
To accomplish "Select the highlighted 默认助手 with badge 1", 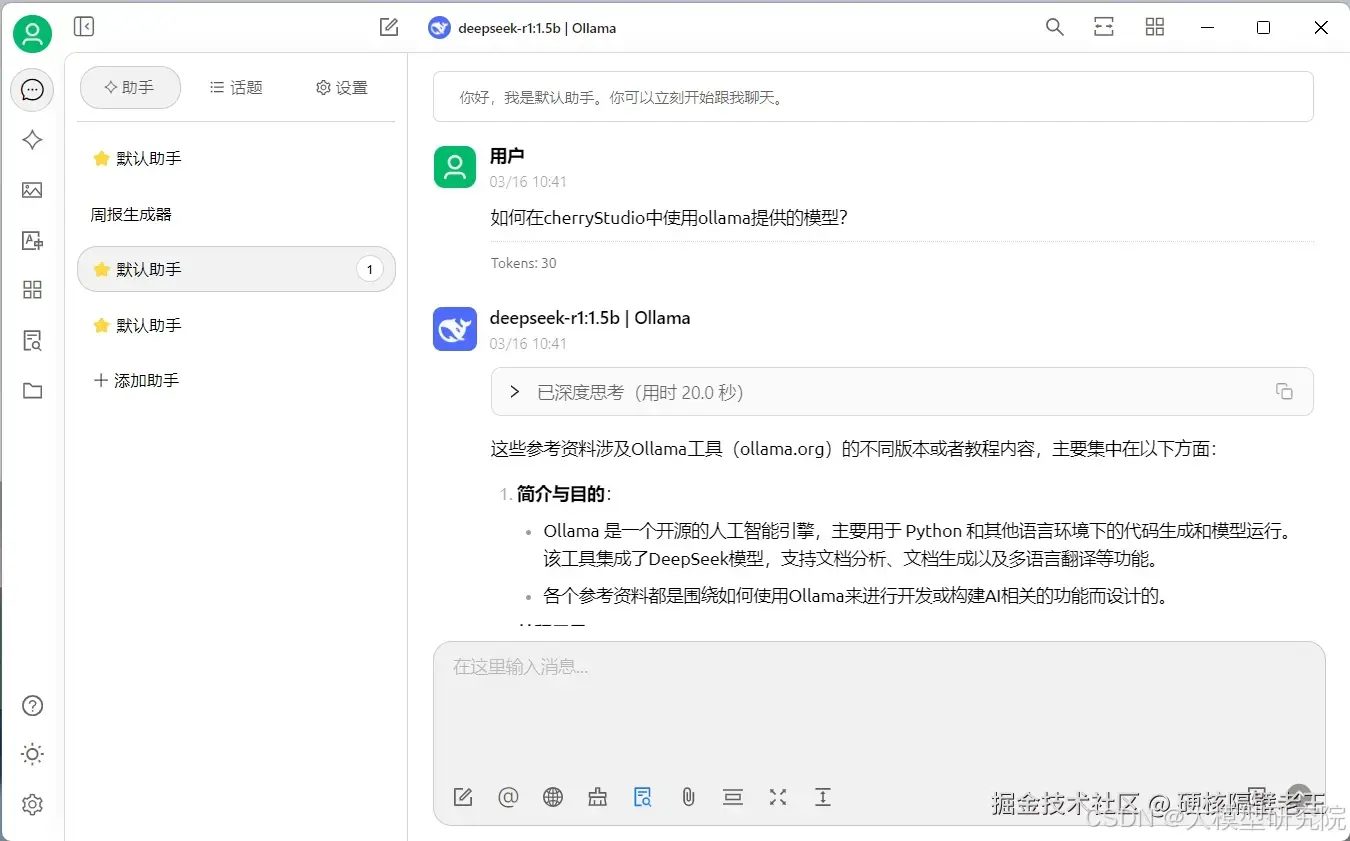I will (236, 269).
